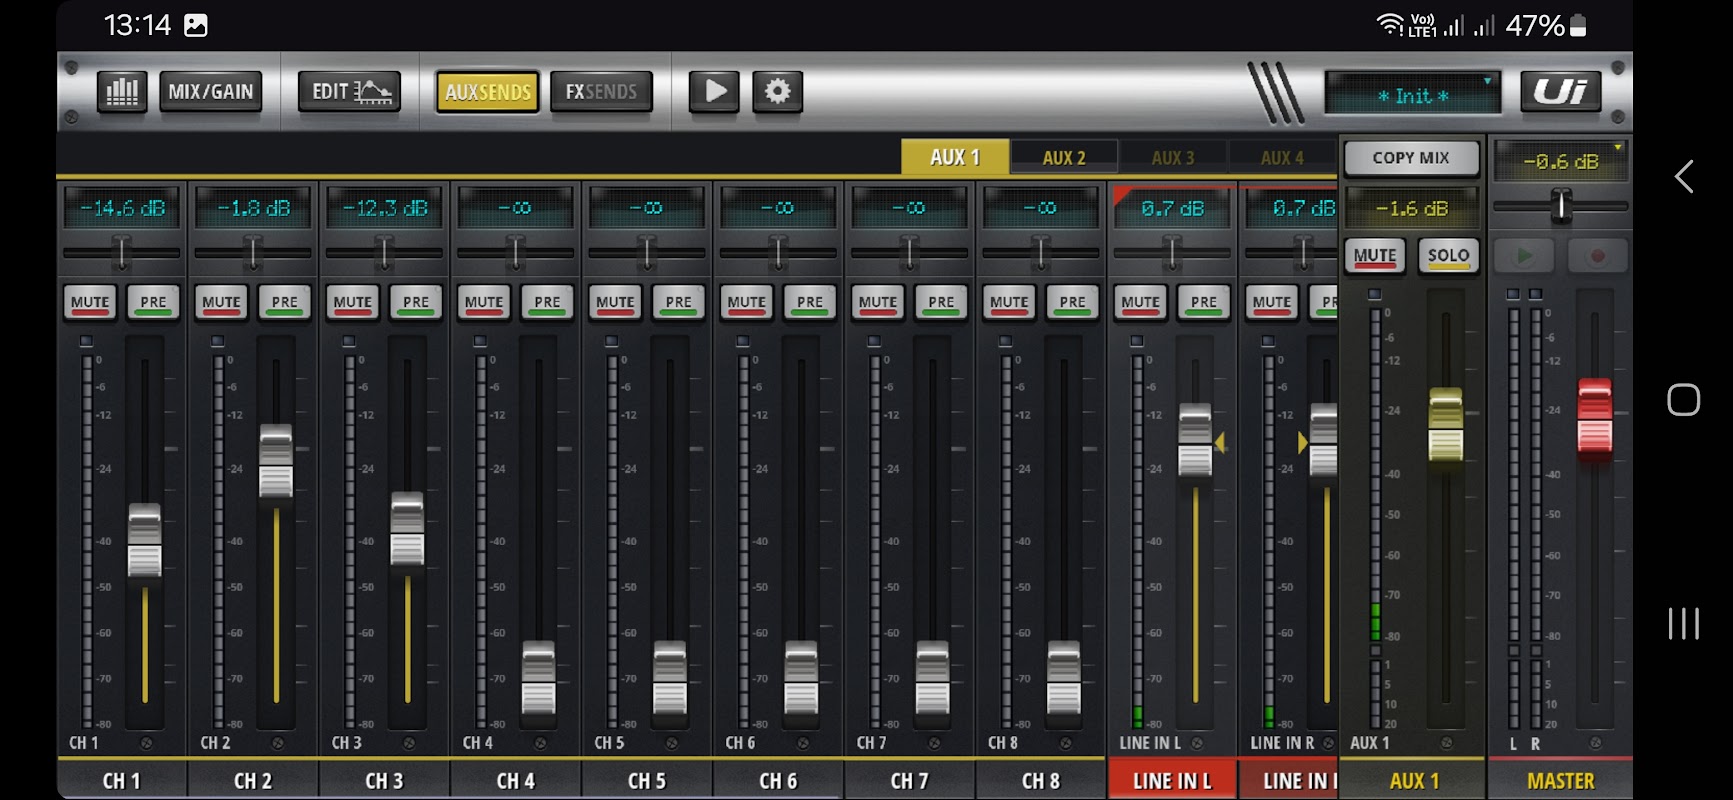Tap the Android back arrow
The image size is (1733, 800).
click(x=1684, y=177)
